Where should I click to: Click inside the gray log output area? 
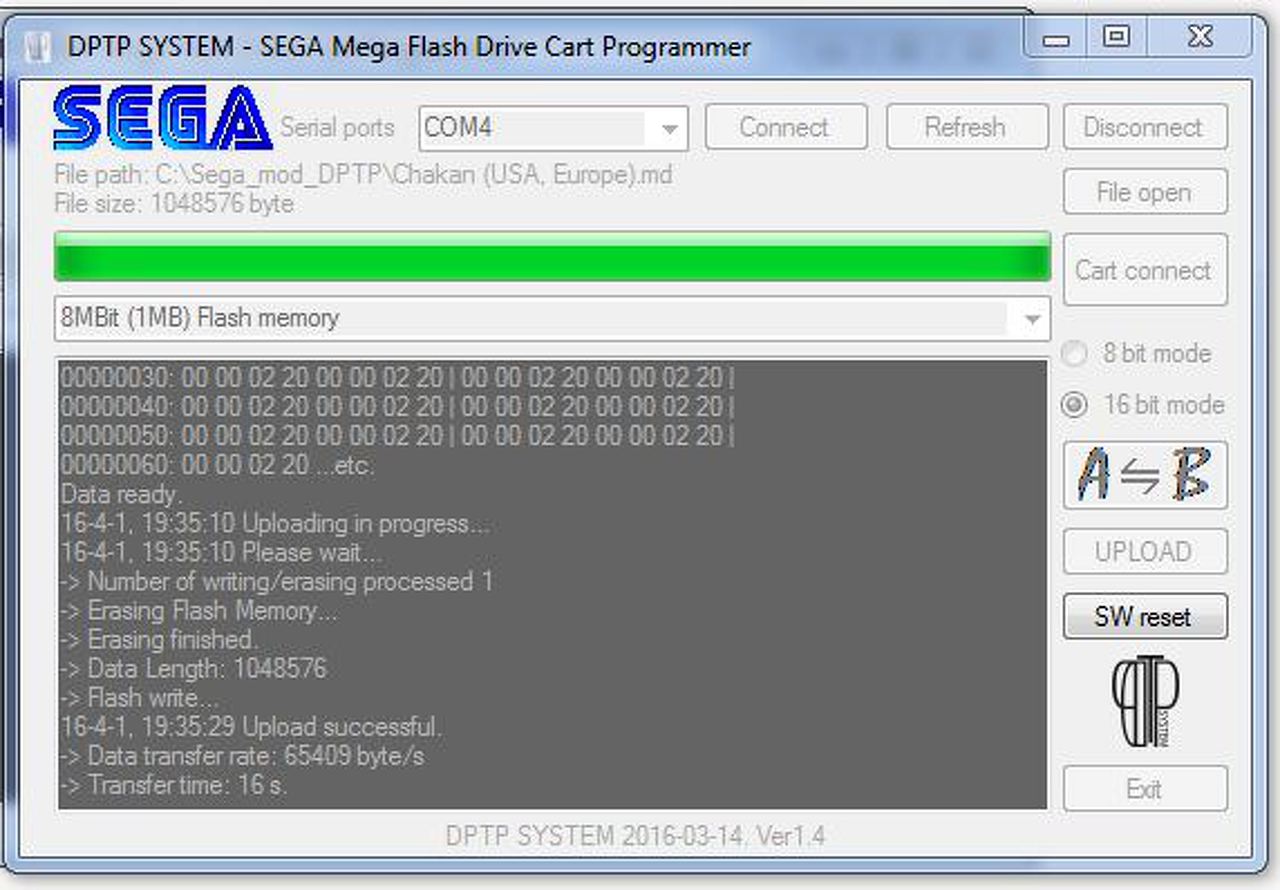pyautogui.click(x=552, y=584)
